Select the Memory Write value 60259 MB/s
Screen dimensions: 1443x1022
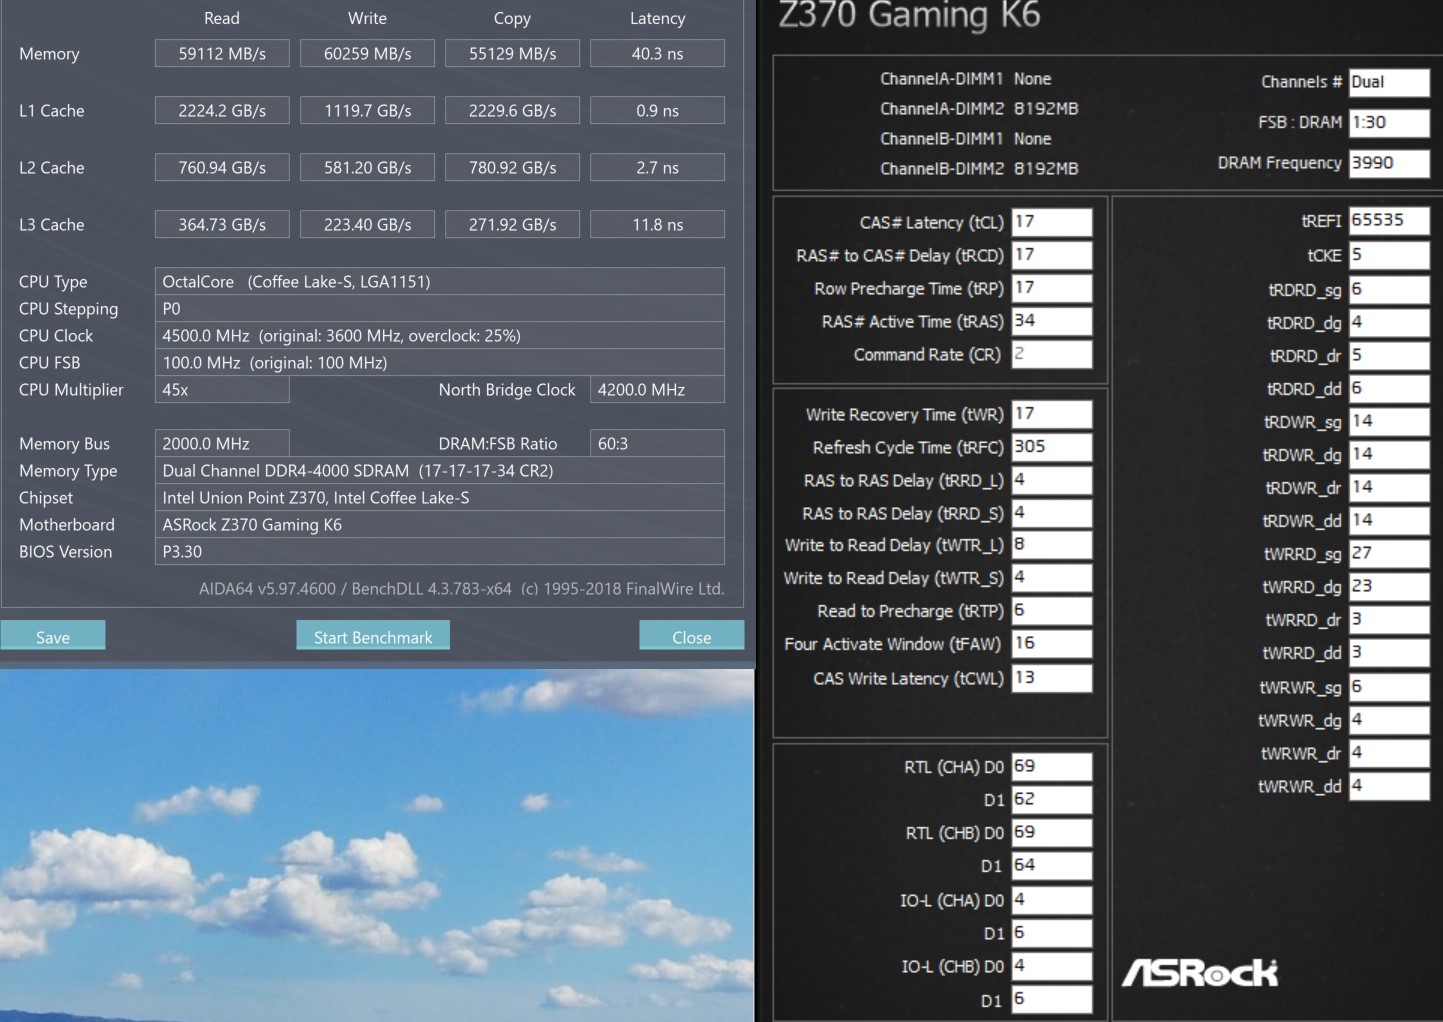[367, 53]
